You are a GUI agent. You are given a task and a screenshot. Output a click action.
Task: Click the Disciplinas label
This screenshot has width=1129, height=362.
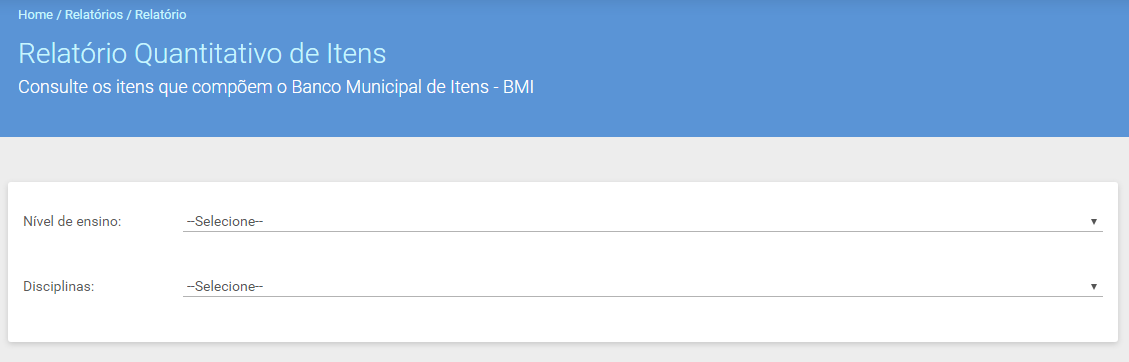[x=59, y=286]
